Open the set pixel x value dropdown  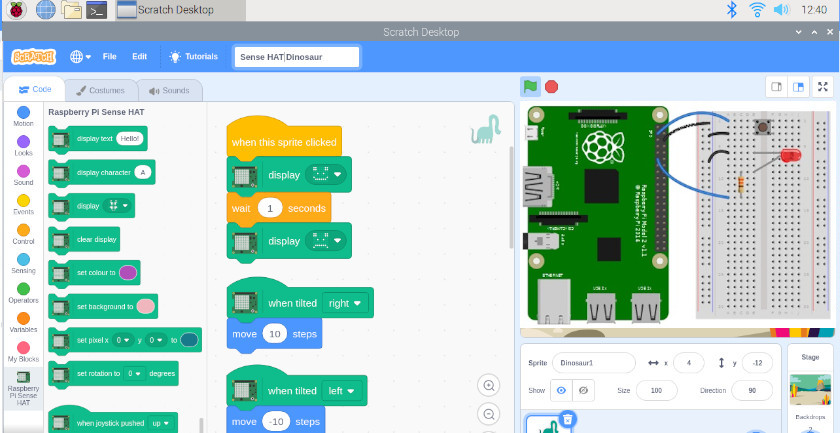pyautogui.click(x=123, y=340)
